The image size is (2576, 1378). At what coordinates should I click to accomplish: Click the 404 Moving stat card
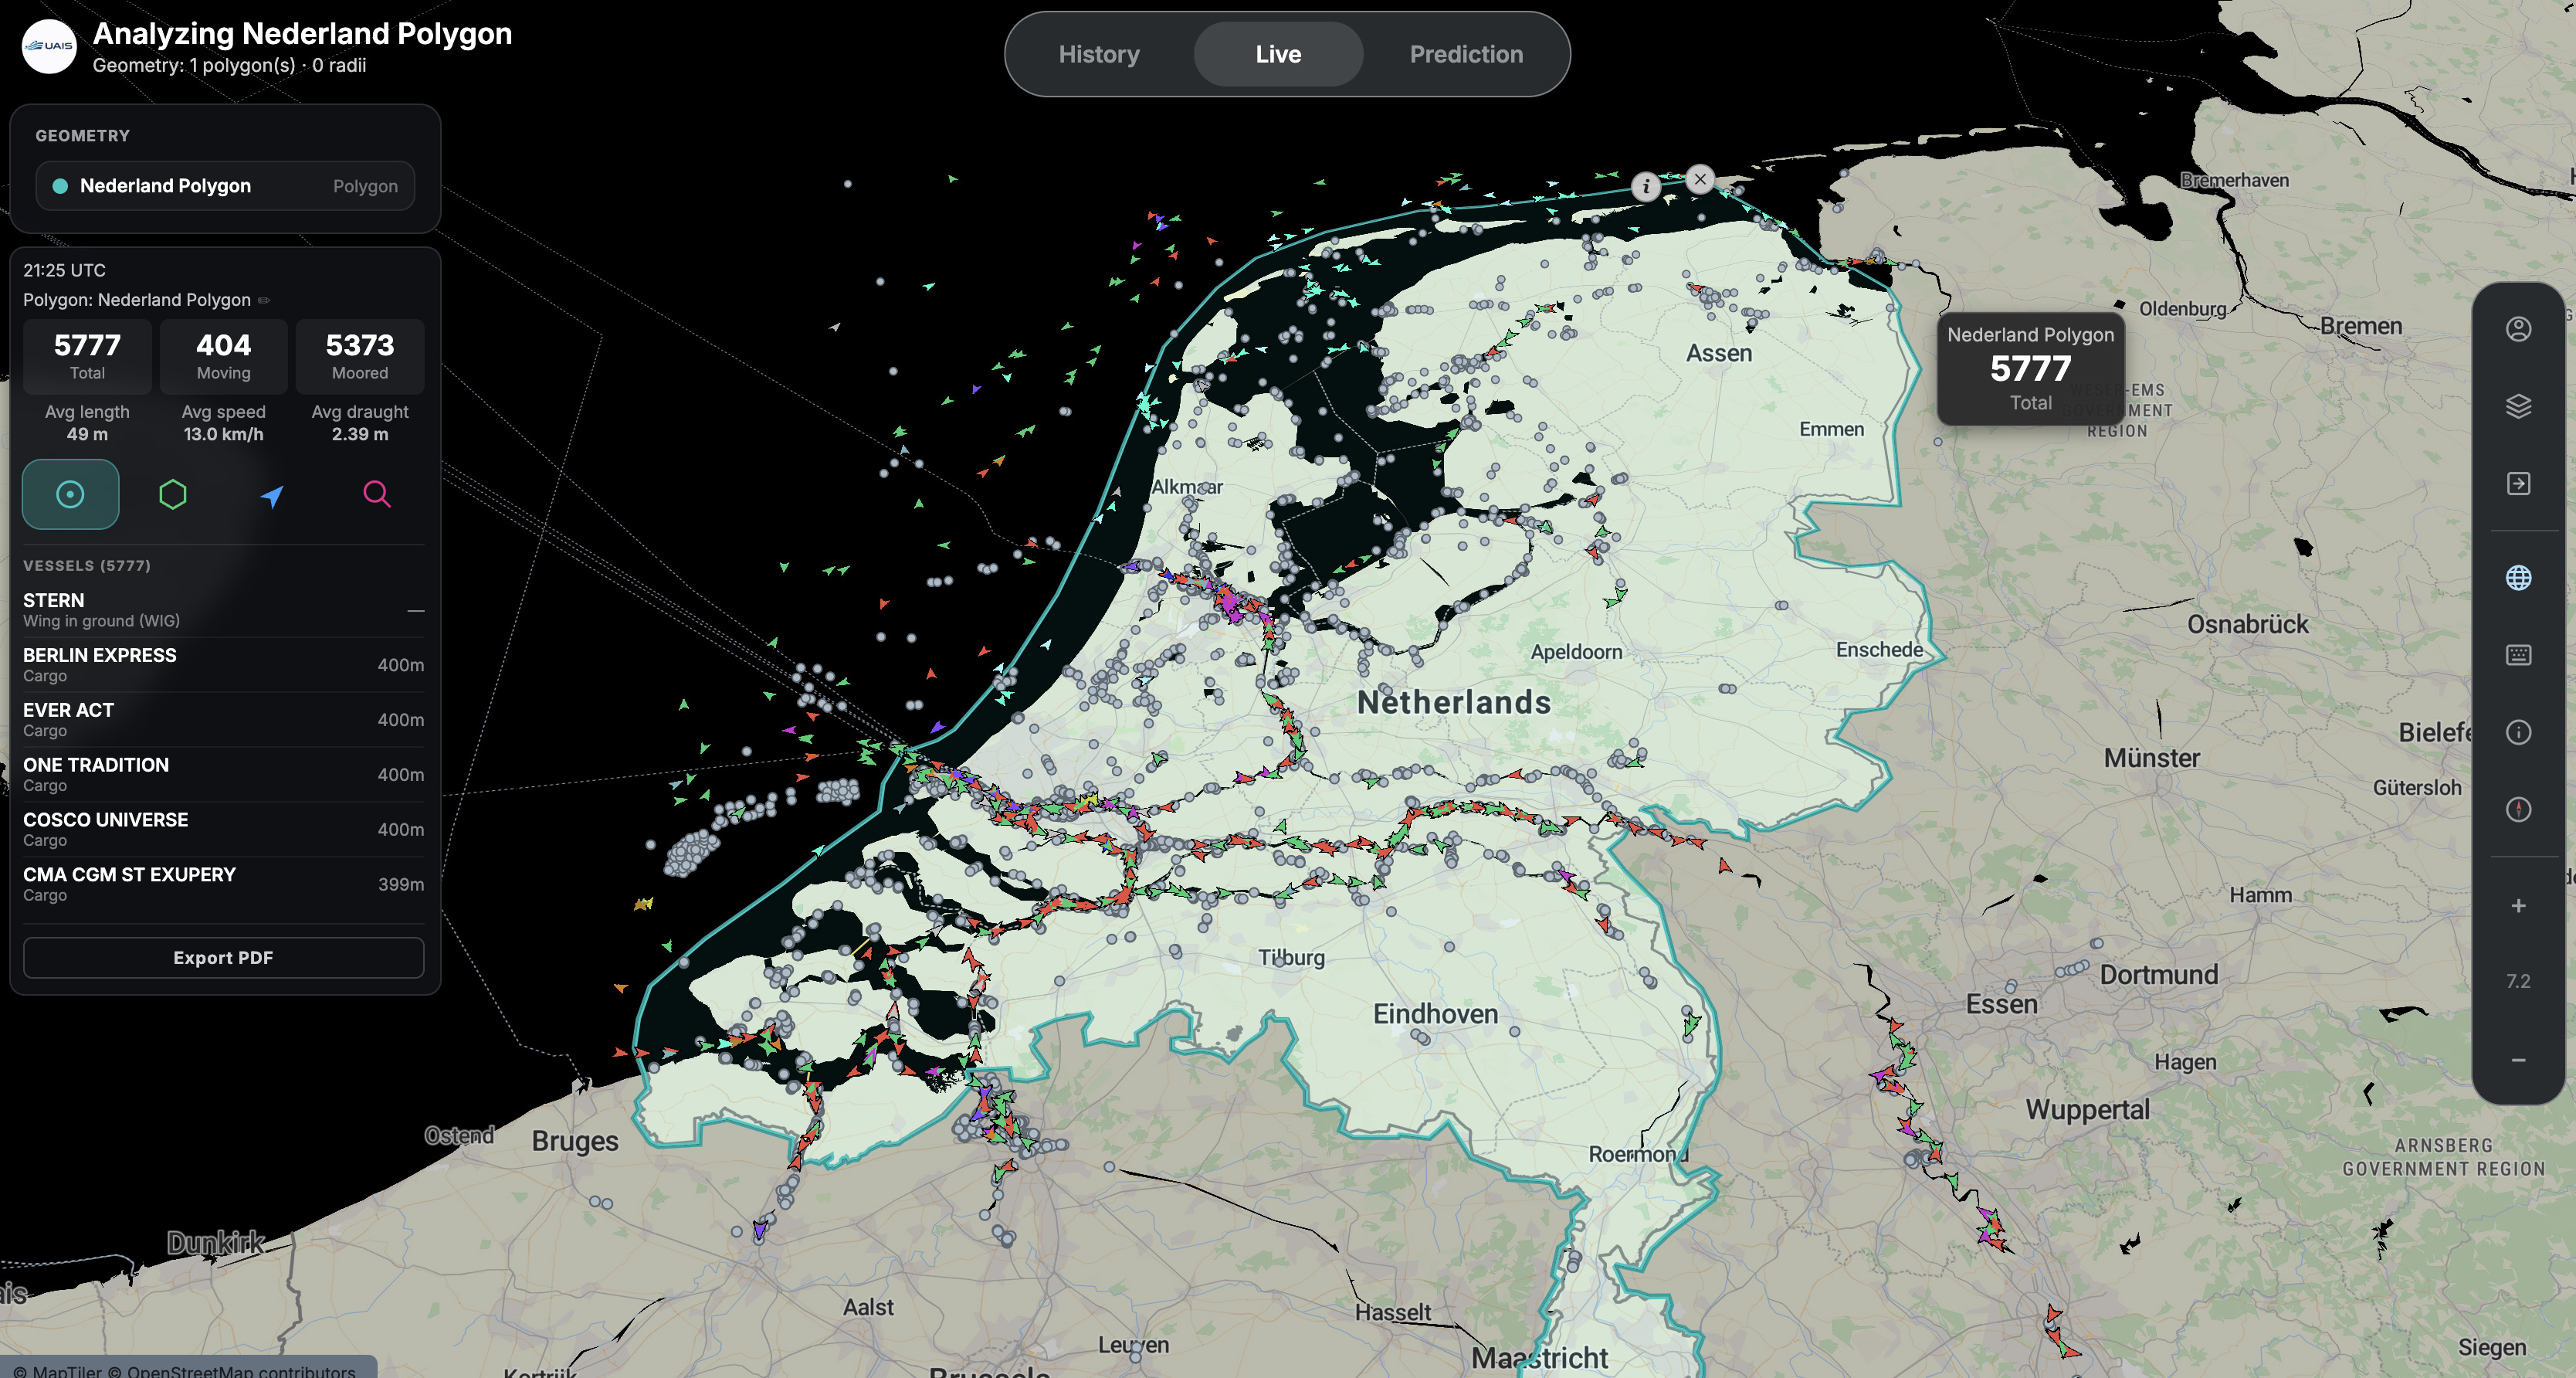[x=223, y=357]
